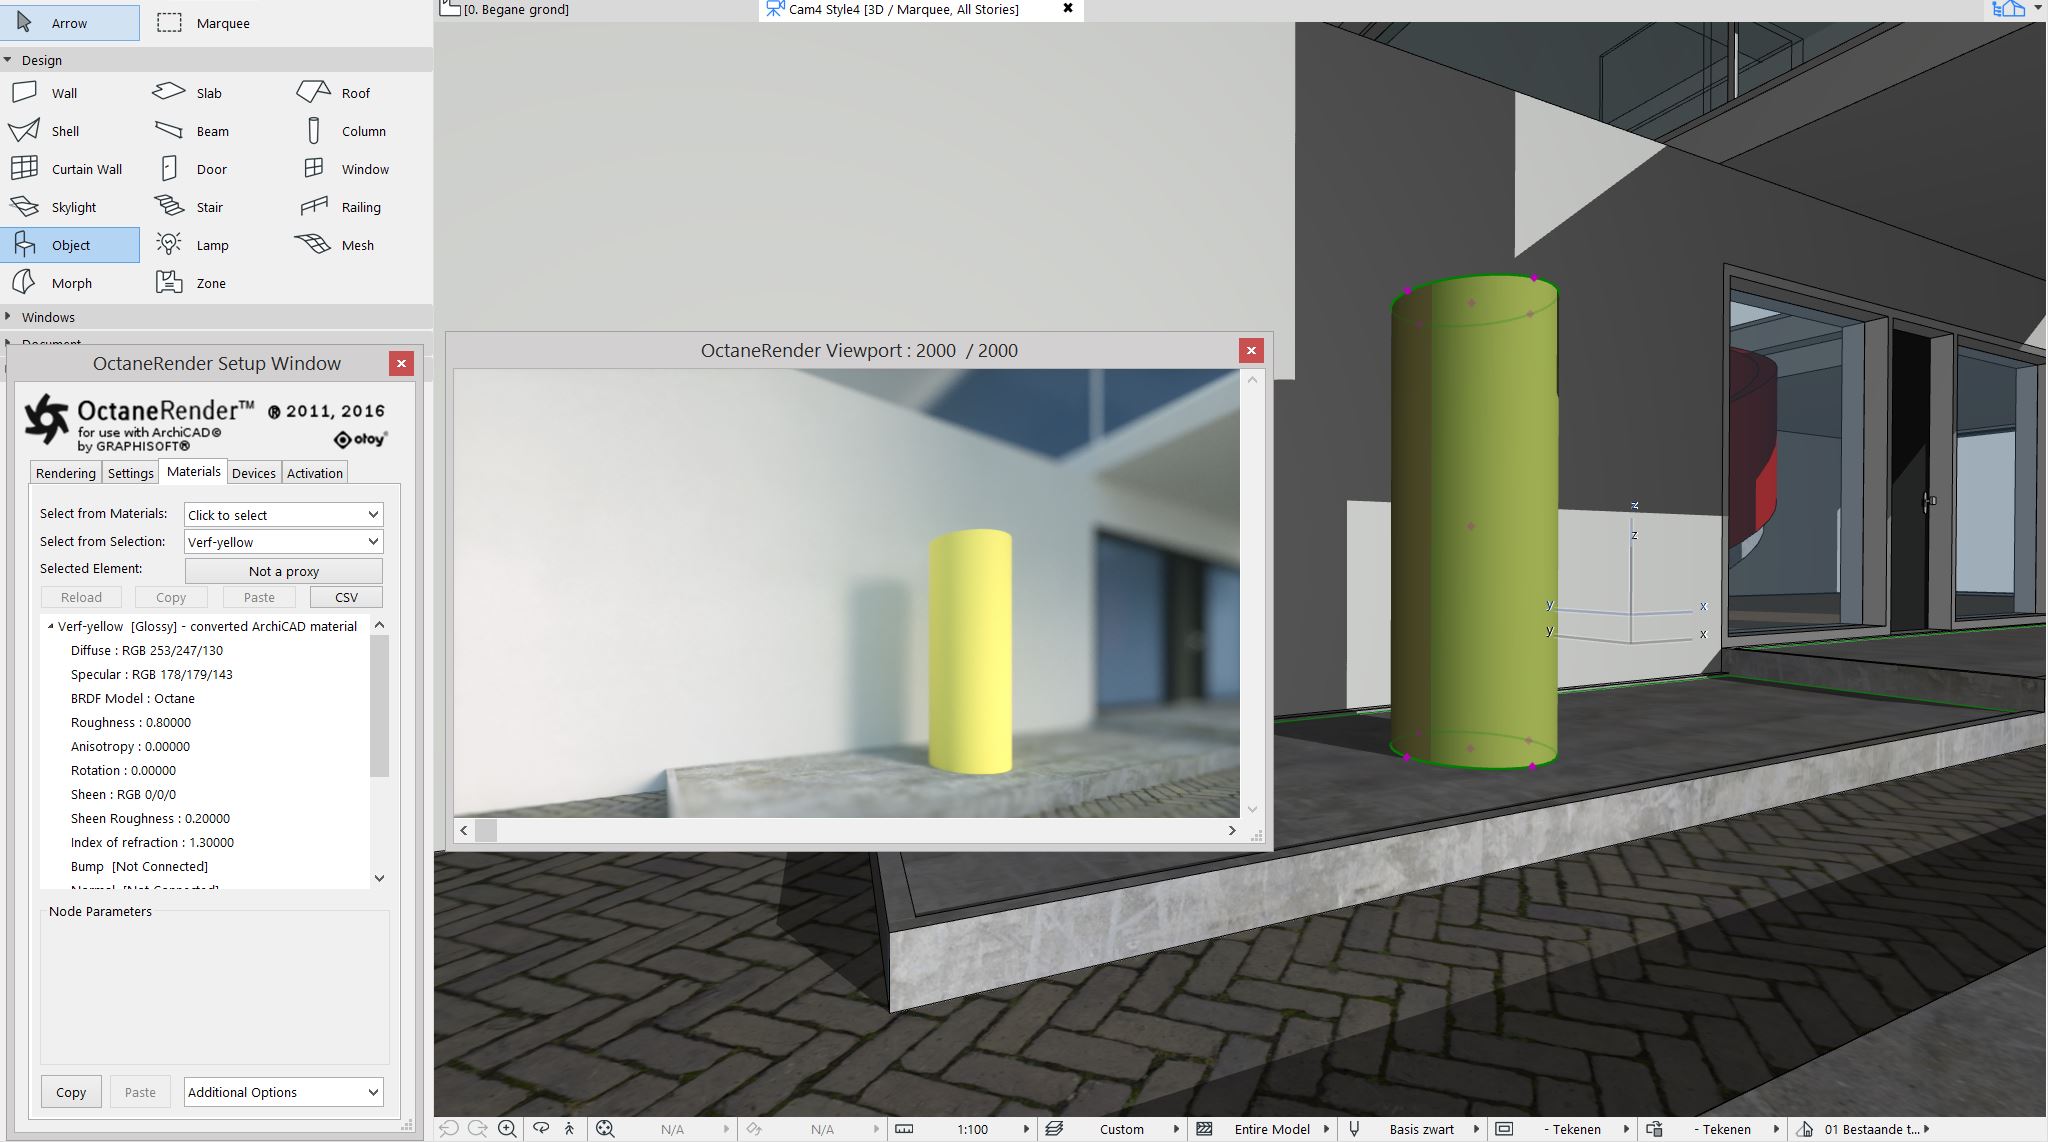Click the zoom magnifier in the bottom status bar
The height and width of the screenshot is (1142, 2048).
tap(507, 1128)
